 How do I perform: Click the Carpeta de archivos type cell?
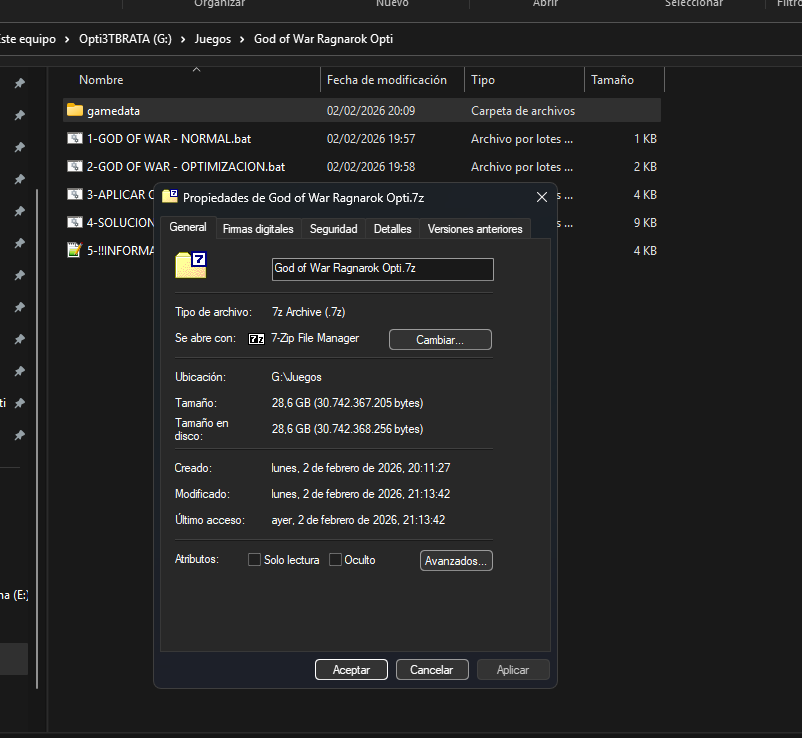point(523,110)
